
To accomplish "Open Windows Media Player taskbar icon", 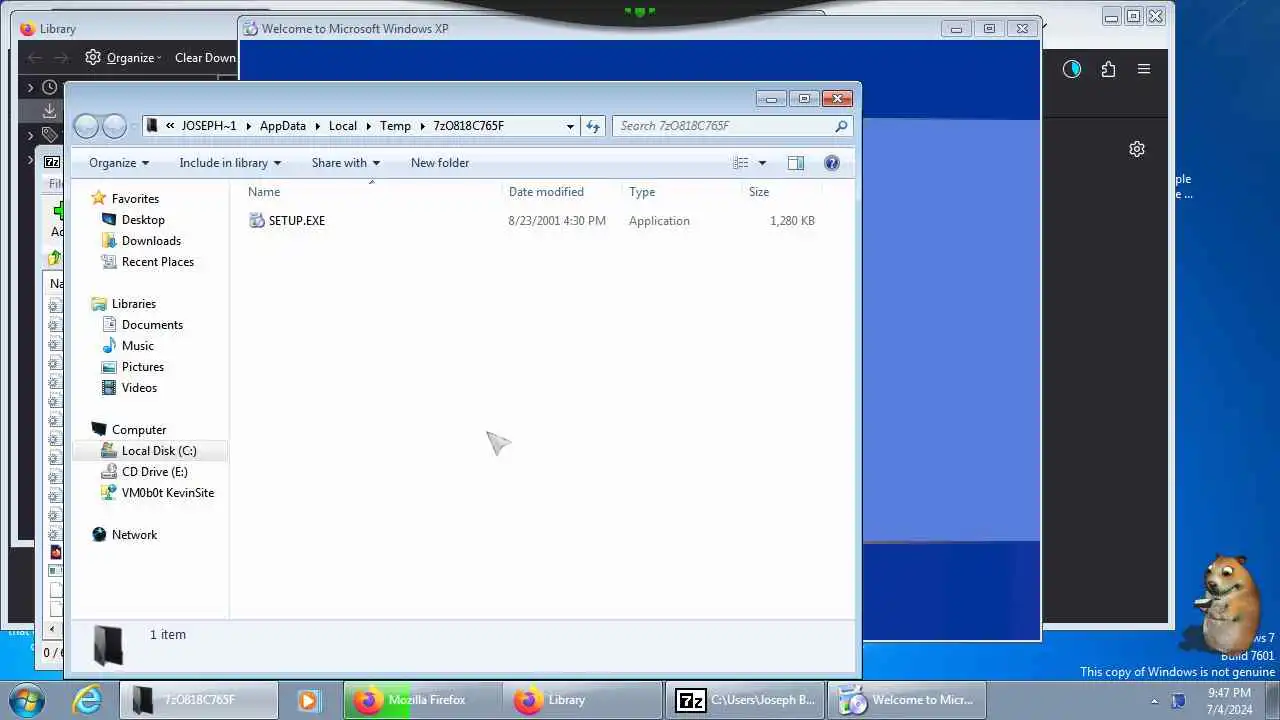I will pos(308,700).
